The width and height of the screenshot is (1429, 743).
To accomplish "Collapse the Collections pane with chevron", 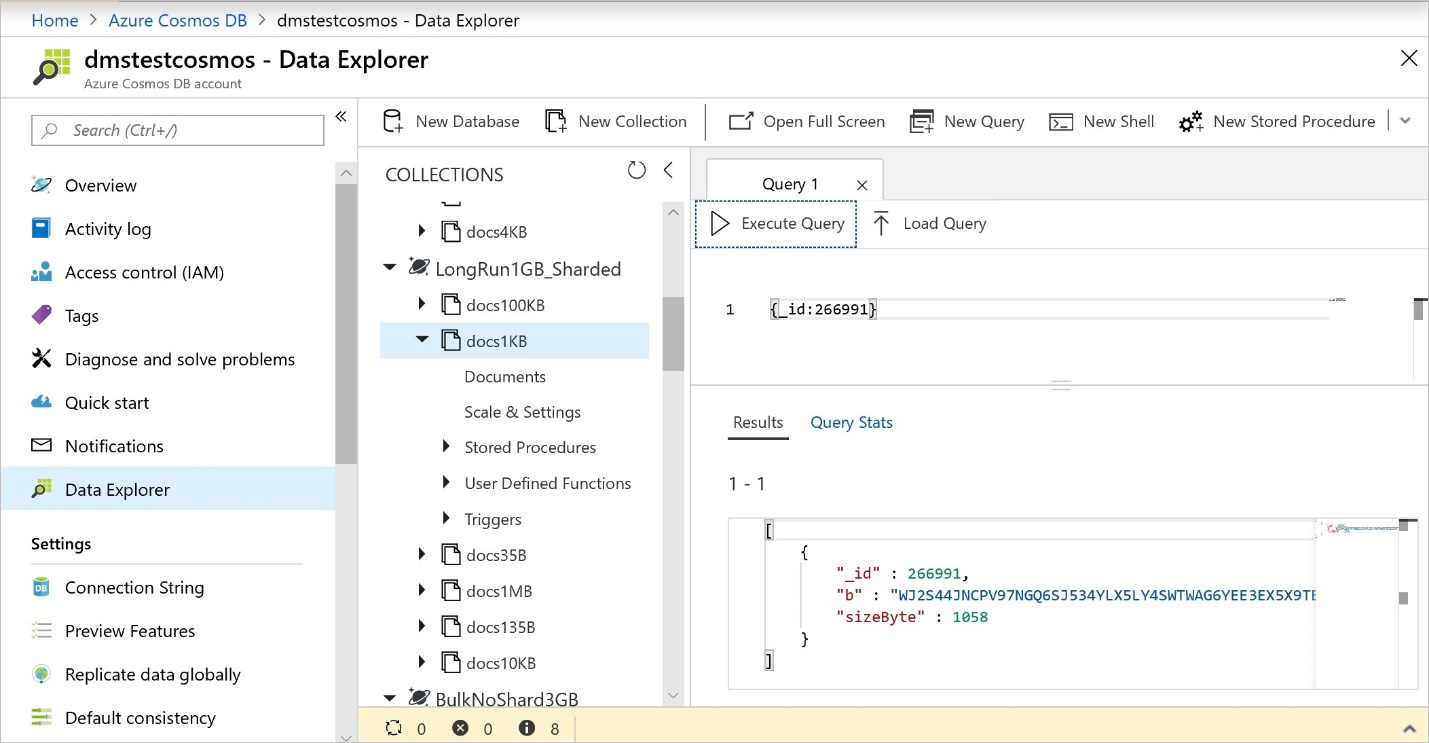I will pyautogui.click(x=669, y=170).
